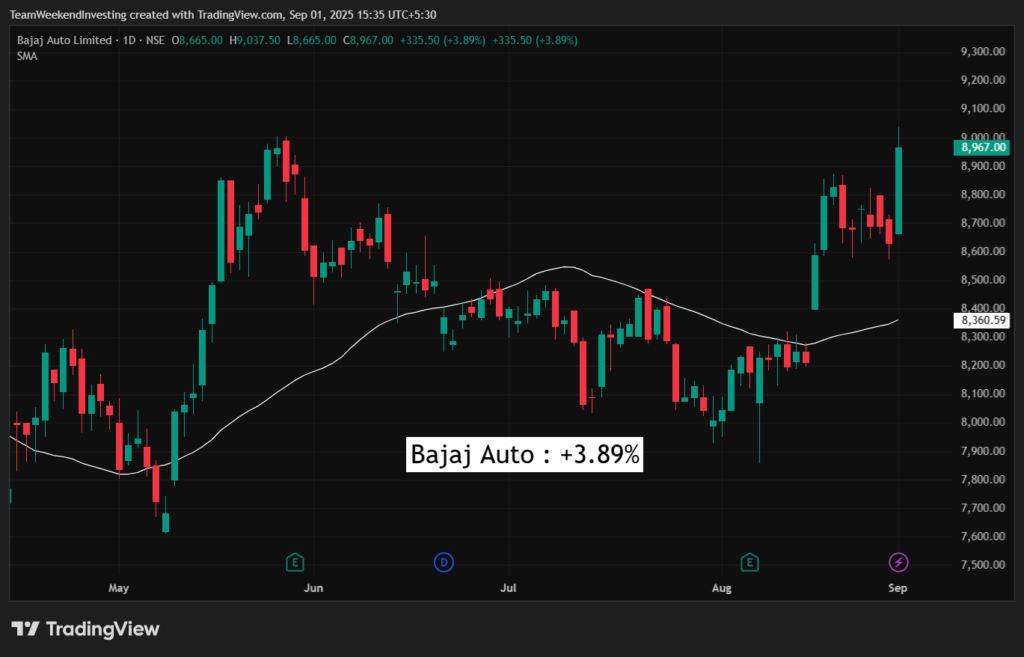Screen dimensions: 1024x657
Task: Click the open value O8,665.00
Action: click(x=197, y=40)
